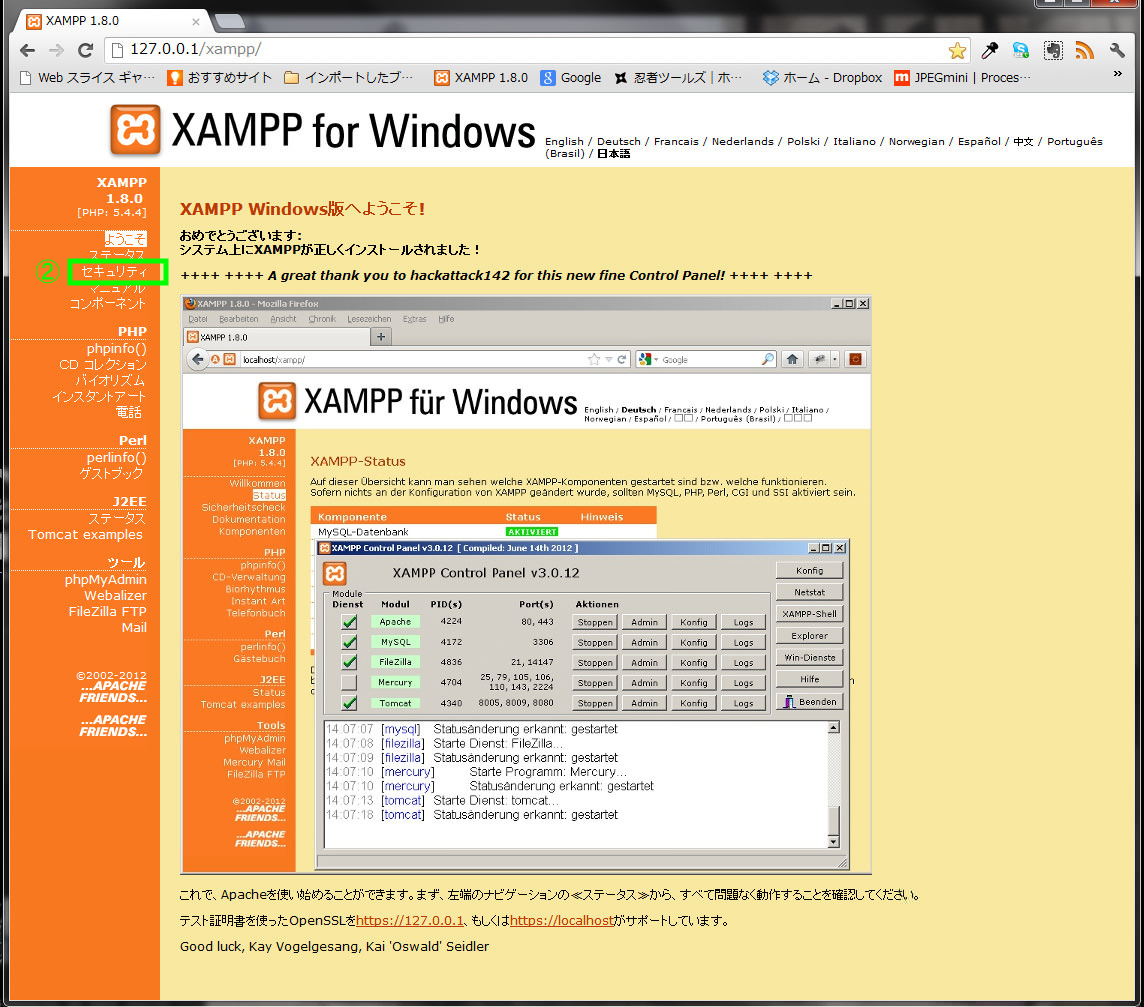
Task: Click the Evernote elephant extension icon
Action: [1053, 50]
